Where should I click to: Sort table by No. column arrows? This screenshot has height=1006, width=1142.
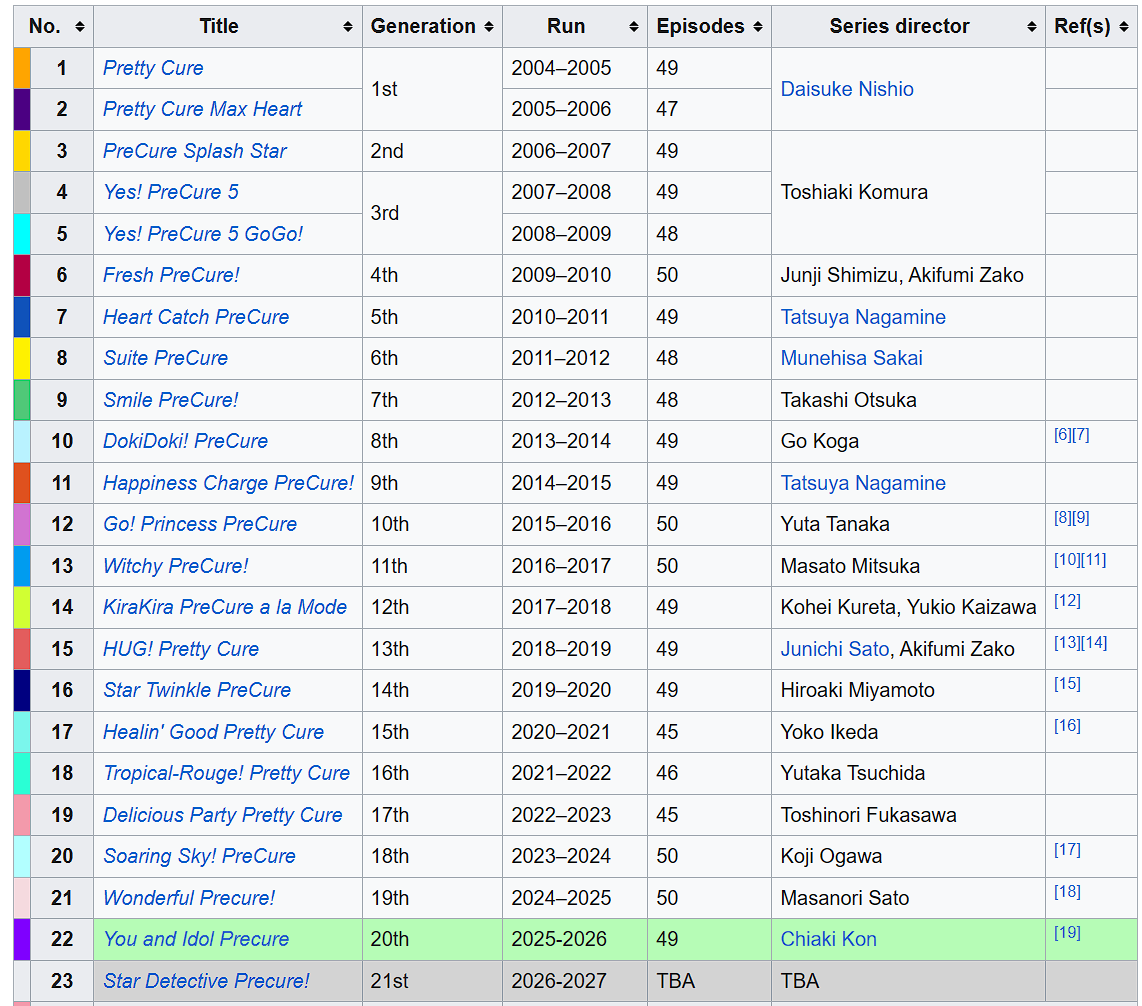coord(79,27)
